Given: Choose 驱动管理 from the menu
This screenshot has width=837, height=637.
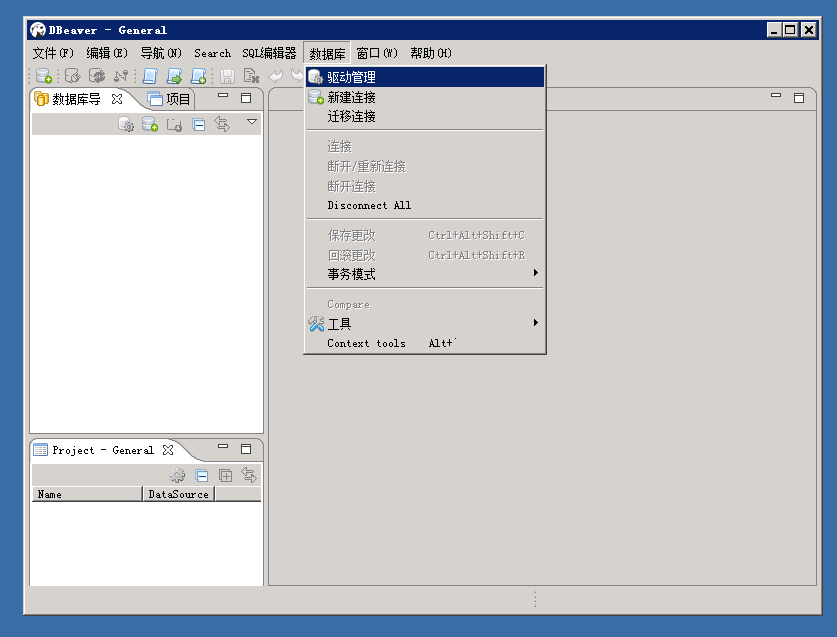Looking at the screenshot, I should click(425, 77).
